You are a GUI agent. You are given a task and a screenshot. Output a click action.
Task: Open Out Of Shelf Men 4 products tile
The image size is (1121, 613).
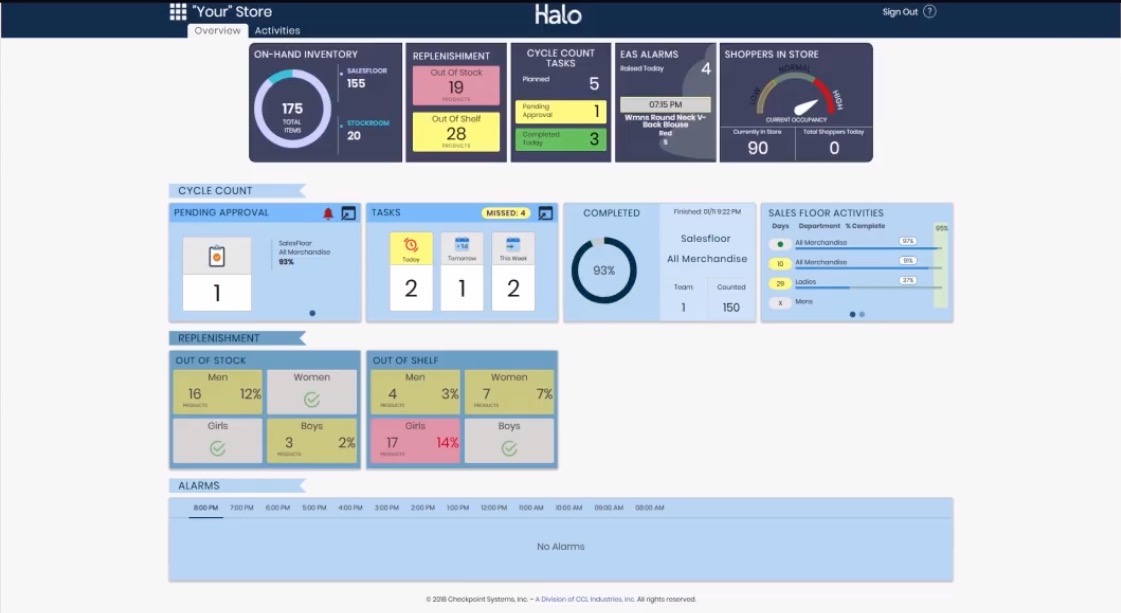pos(415,391)
